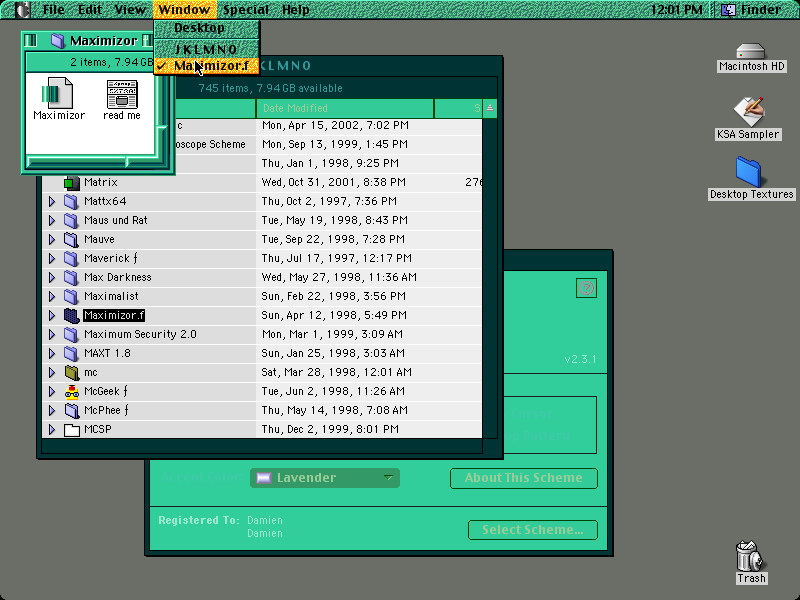The width and height of the screenshot is (800, 600).
Task: Select the KSA Sampler desktop icon
Action: [x=748, y=111]
